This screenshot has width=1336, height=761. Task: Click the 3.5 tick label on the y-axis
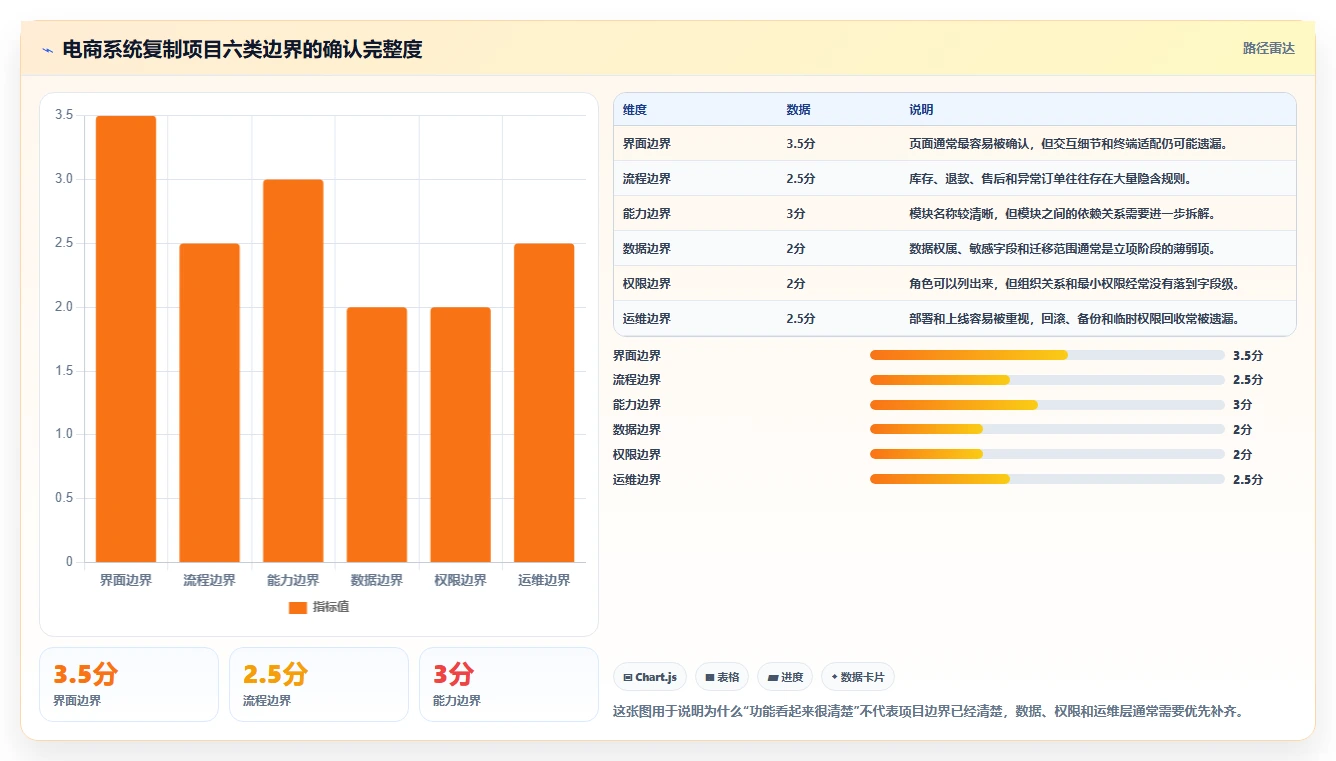coord(64,116)
